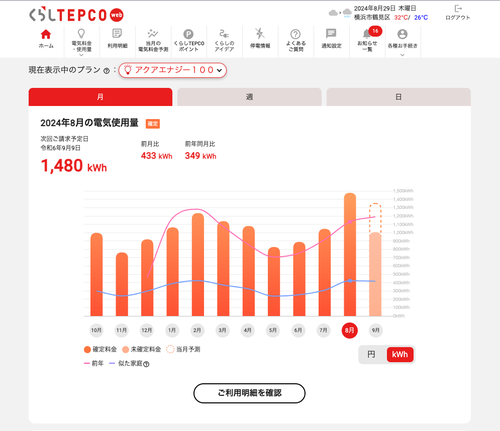Switch chart units to 円

click(371, 354)
